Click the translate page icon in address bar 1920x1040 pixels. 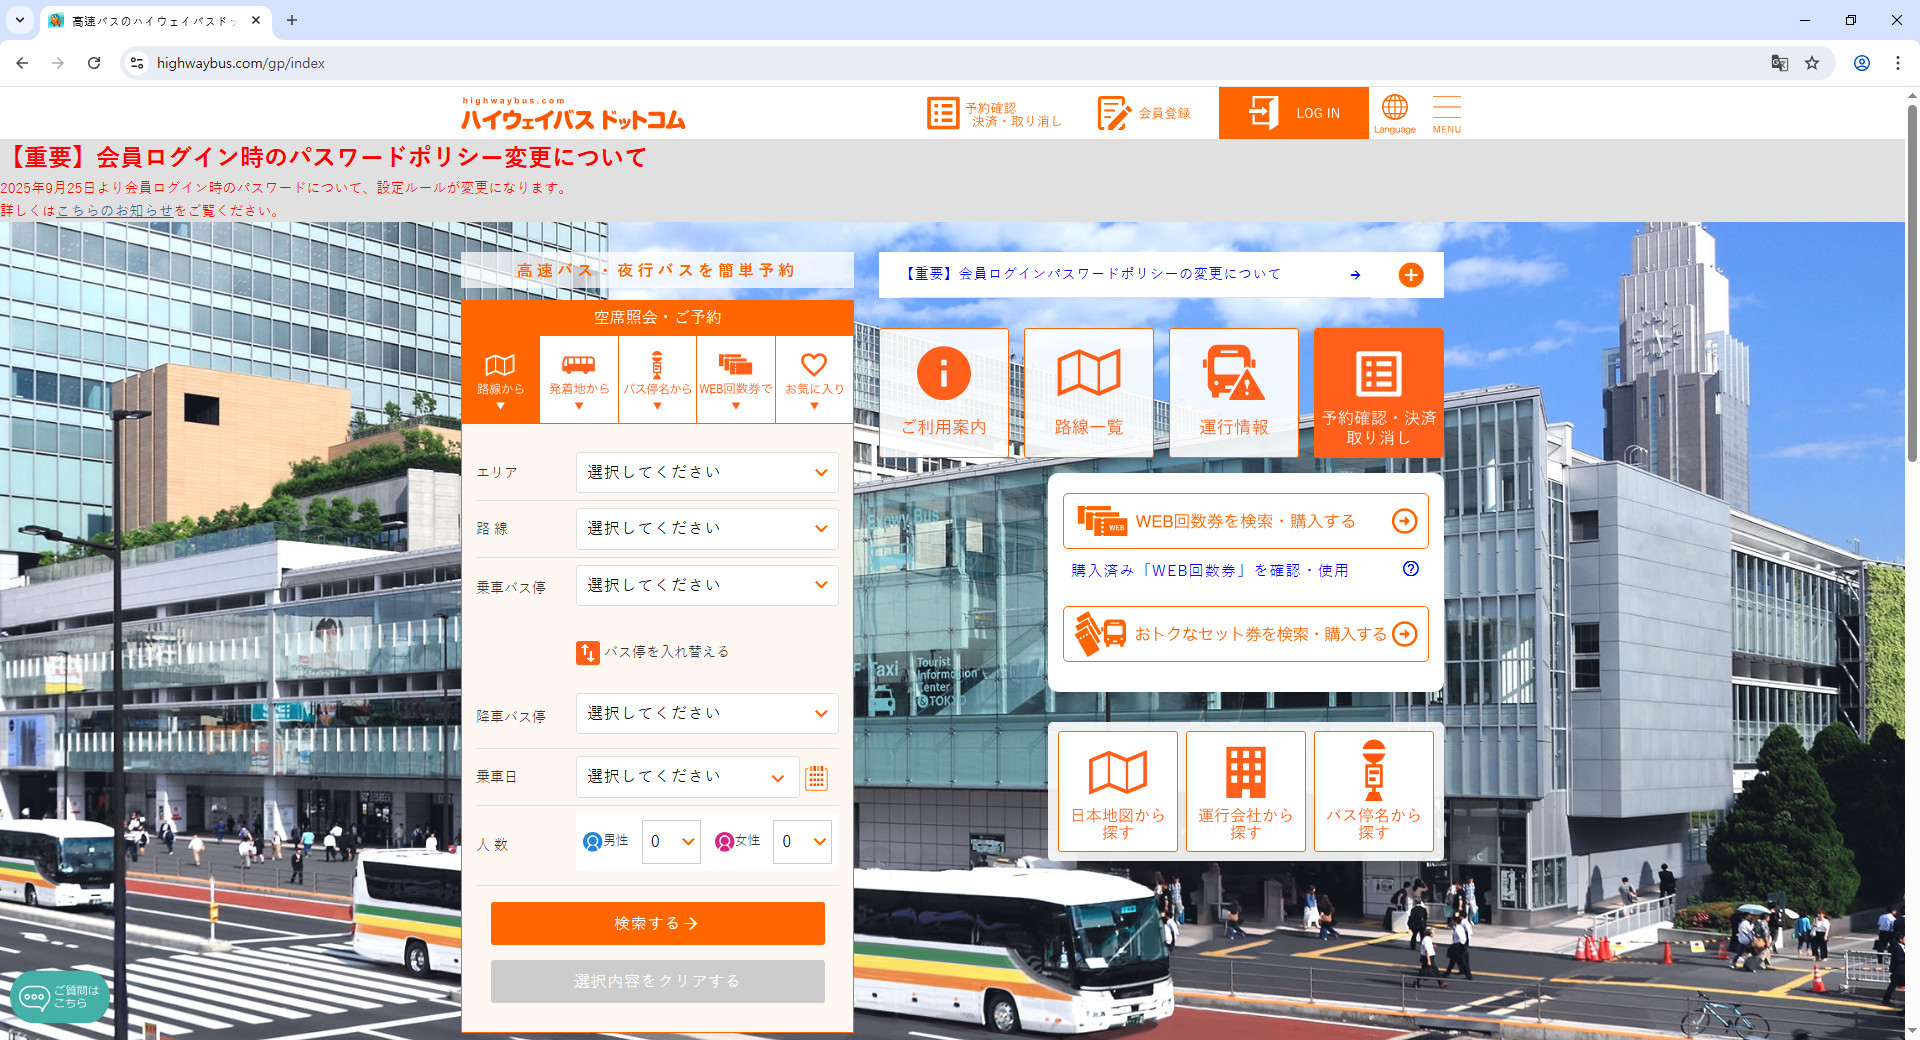1779,63
